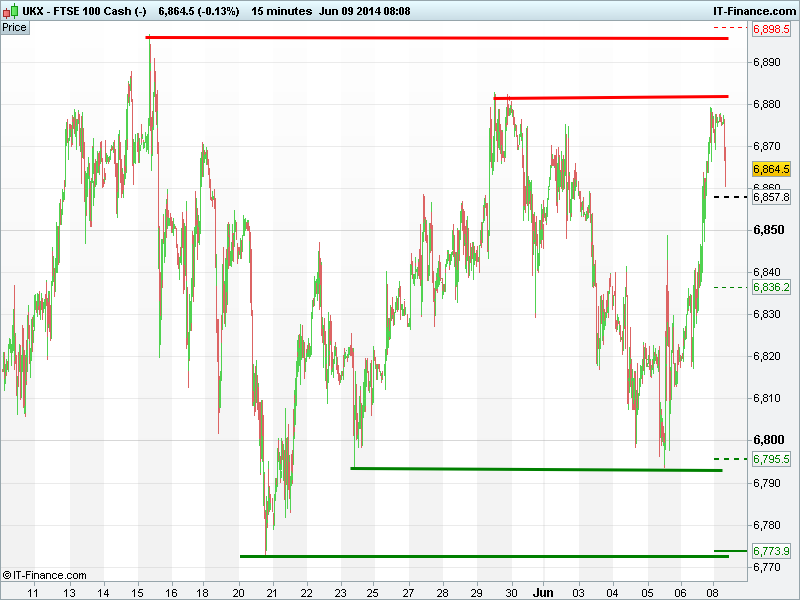Click the 6,770 axis price
Screen dimensions: 800x600
pos(767,567)
